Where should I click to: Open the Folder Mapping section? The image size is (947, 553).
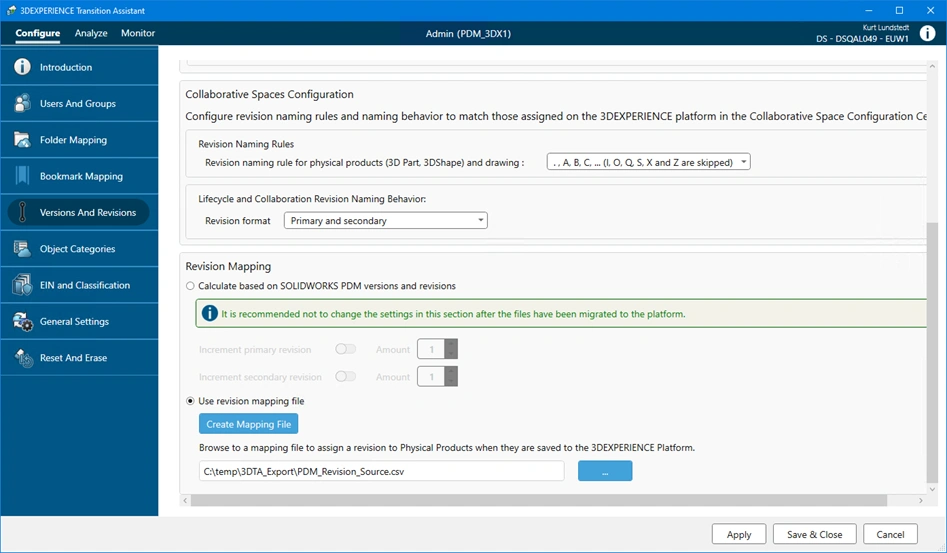pos(79,139)
